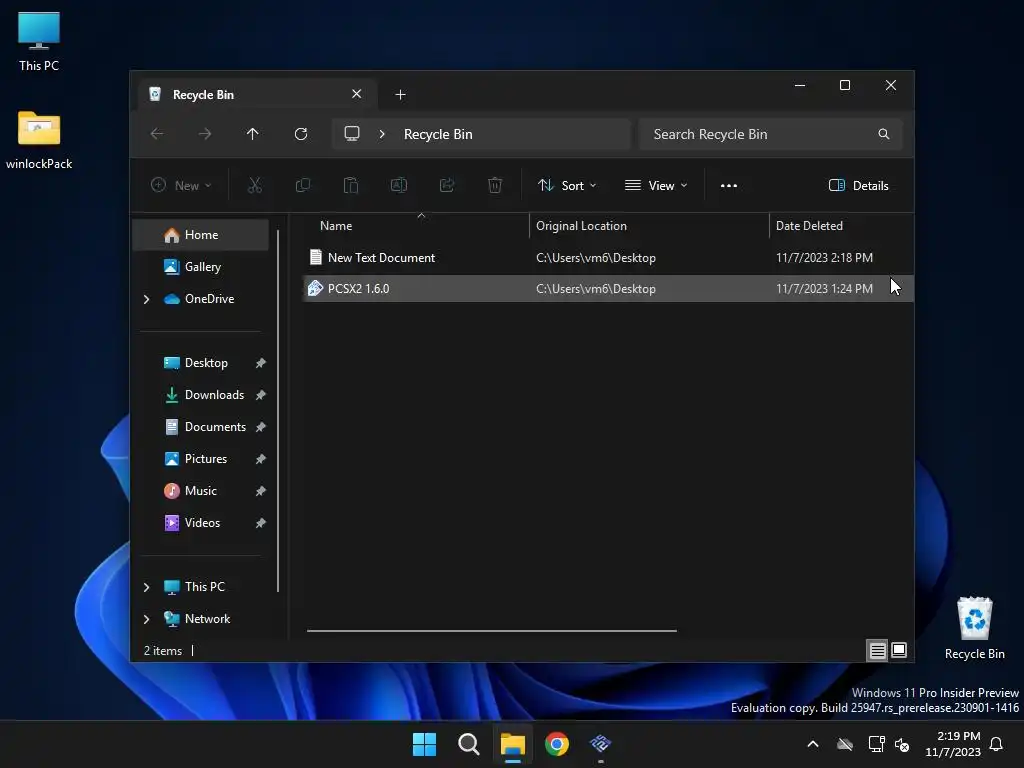This screenshot has width=1024, height=768.
Task: Open the Sort dropdown
Action: point(567,185)
